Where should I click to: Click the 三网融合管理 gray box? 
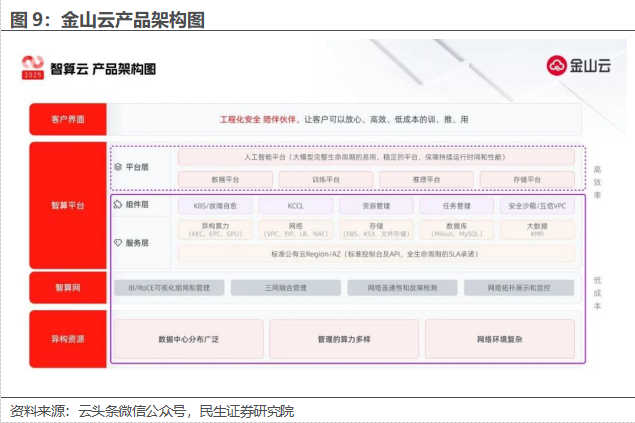[x=286, y=288]
